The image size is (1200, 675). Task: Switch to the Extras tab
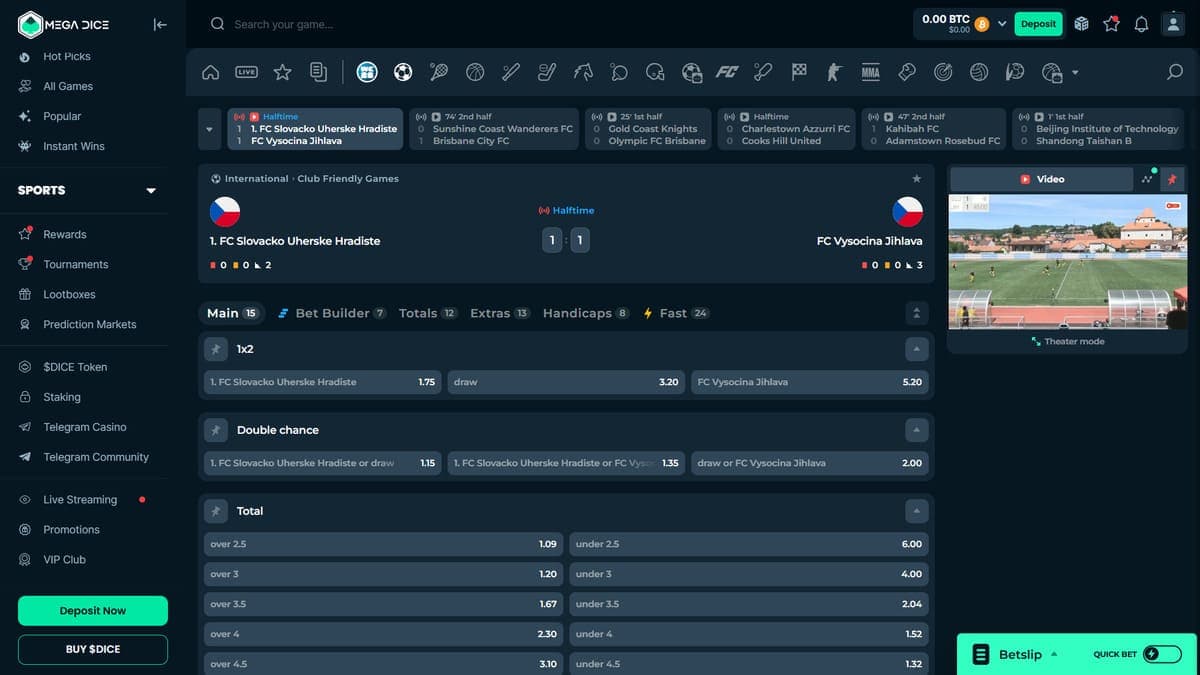pos(500,313)
